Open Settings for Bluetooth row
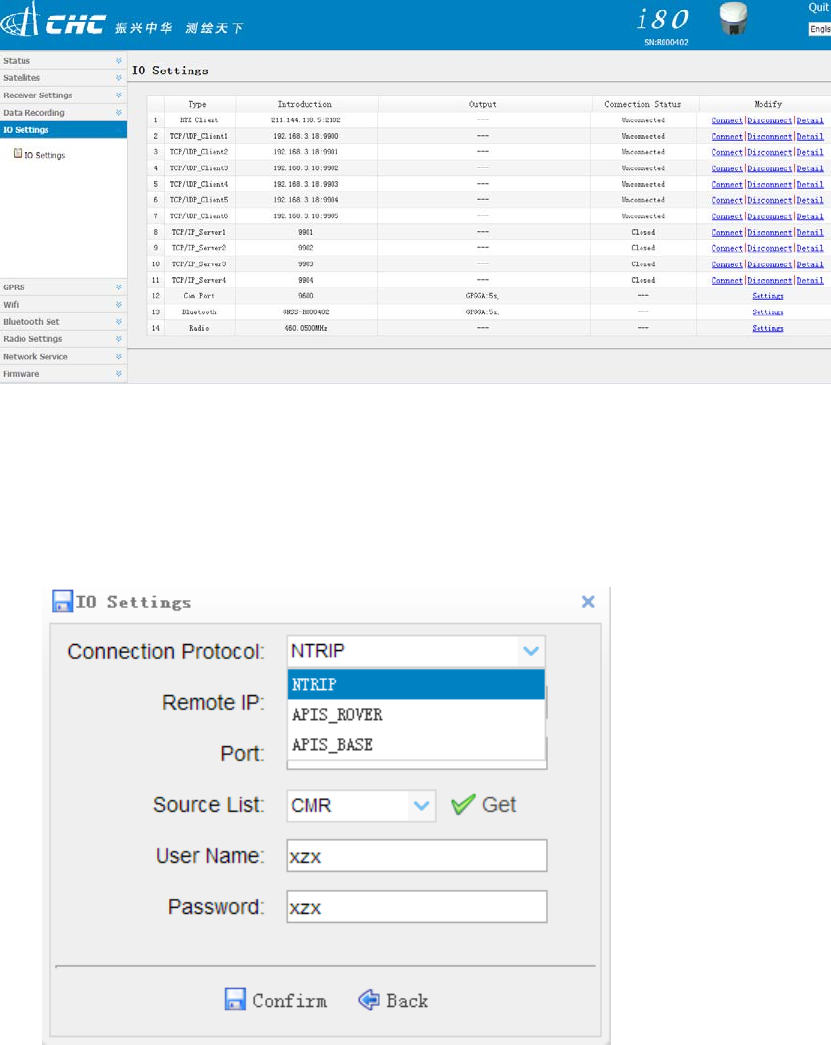The height and width of the screenshot is (1045, 831). pyautogui.click(x=768, y=312)
